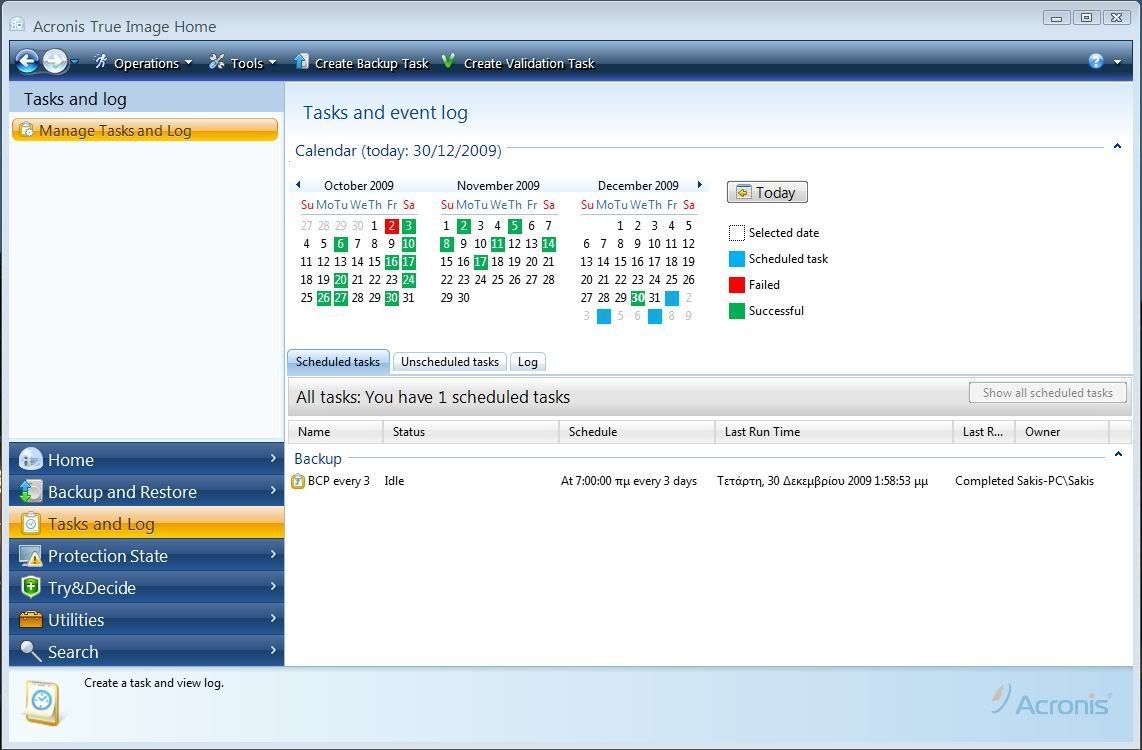Click the Protection State warning monitor icon
Viewport: 1142px width, 750px height.
click(x=29, y=555)
